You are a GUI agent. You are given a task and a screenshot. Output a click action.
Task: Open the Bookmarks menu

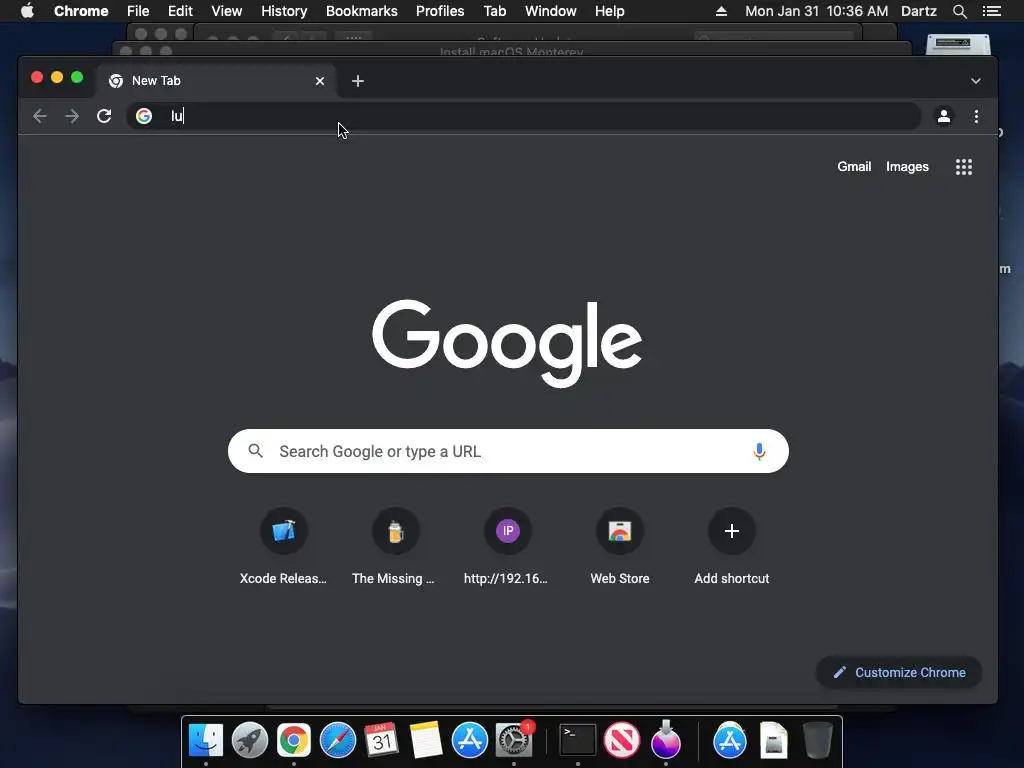pos(362,11)
